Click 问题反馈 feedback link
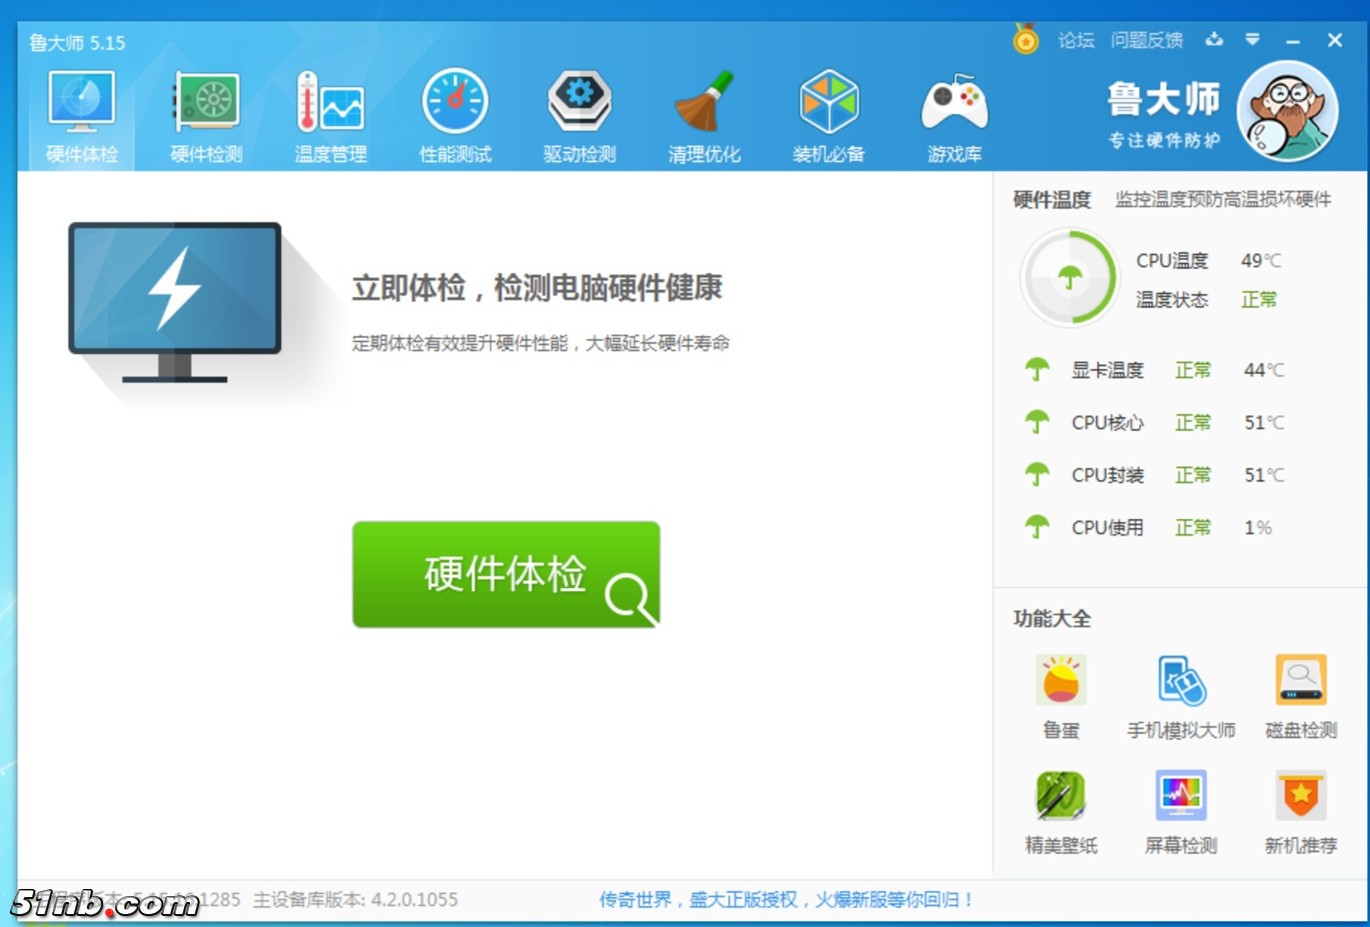Screen dimensions: 1370x927 [1147, 41]
